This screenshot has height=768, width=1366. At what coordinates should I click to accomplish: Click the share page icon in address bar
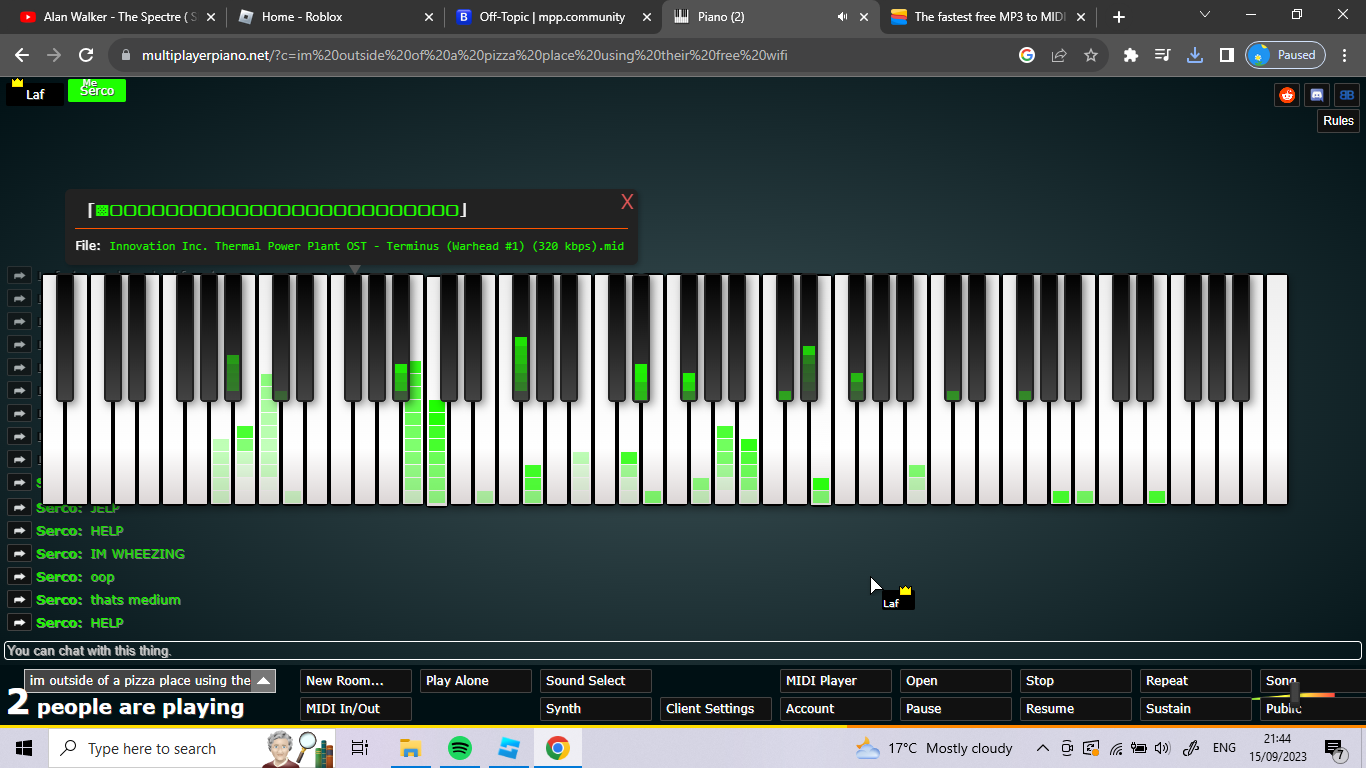(1059, 55)
